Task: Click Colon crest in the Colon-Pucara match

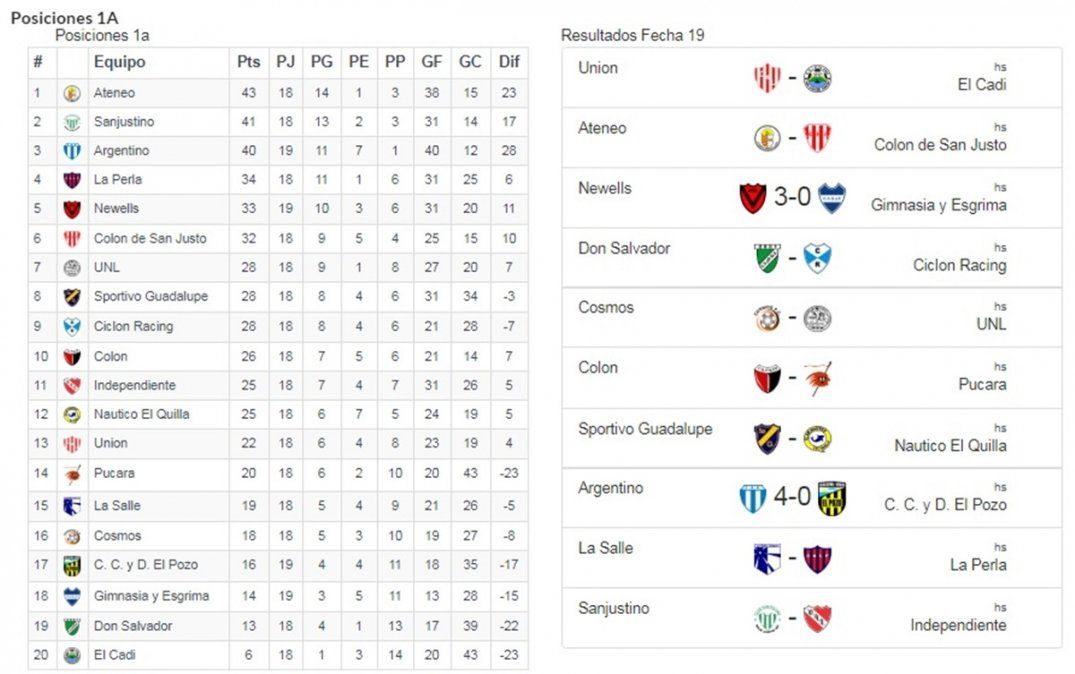Action: tap(767, 379)
